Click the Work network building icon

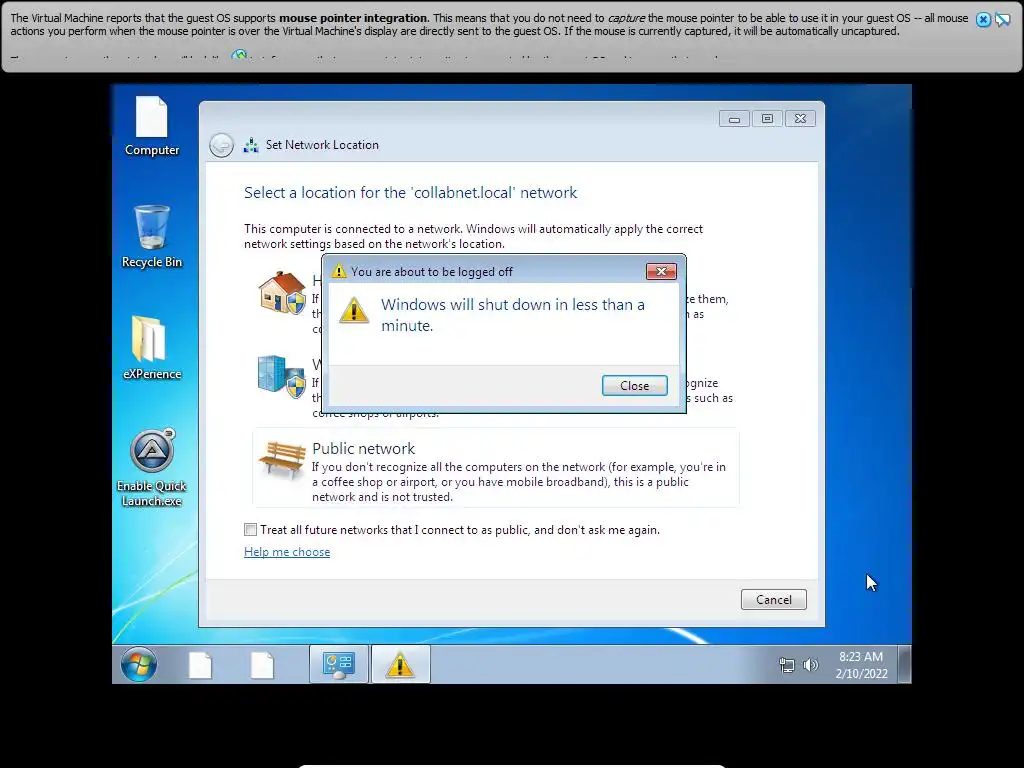tap(281, 376)
